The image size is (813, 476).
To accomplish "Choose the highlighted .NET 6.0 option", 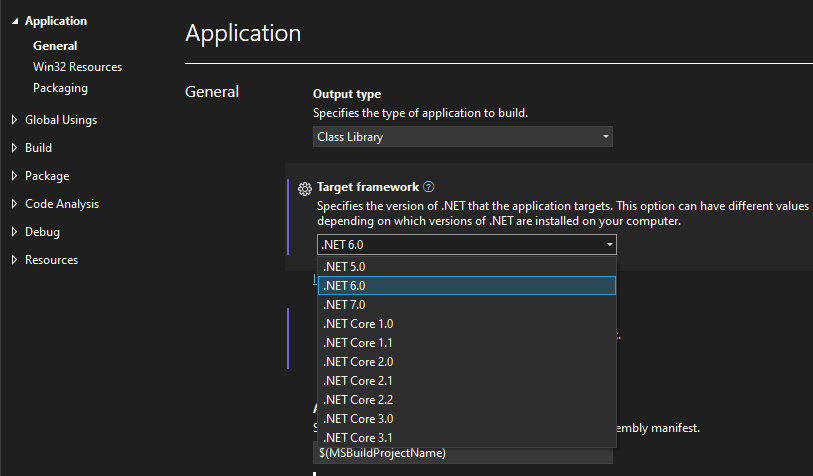I will click(467, 286).
